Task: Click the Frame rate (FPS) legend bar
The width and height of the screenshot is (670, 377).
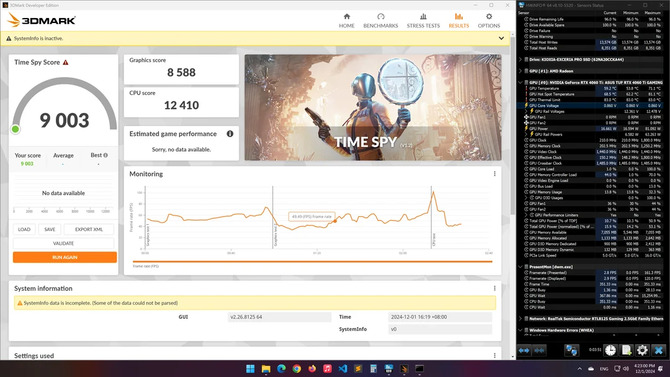Action: click(x=312, y=261)
